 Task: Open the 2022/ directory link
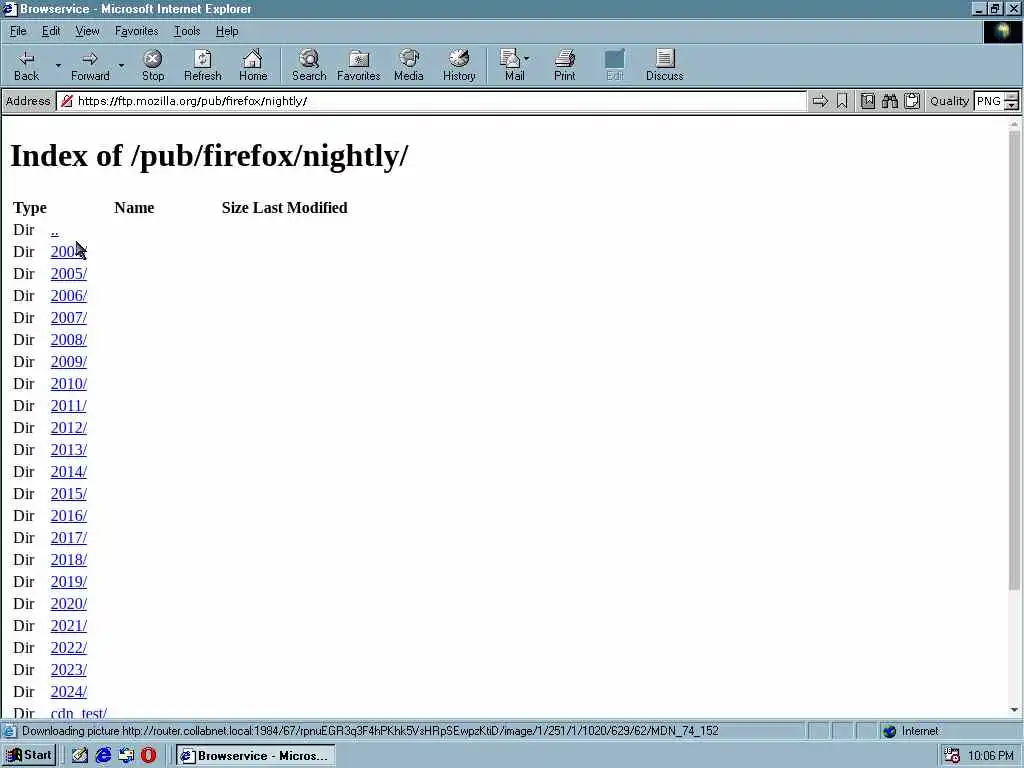click(x=69, y=648)
